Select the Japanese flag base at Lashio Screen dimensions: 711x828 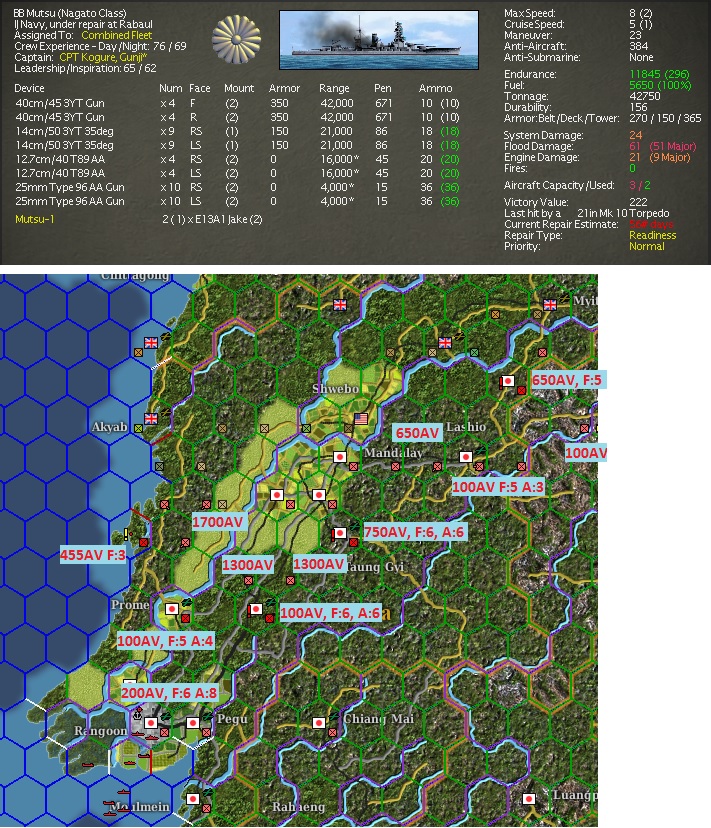(x=465, y=457)
